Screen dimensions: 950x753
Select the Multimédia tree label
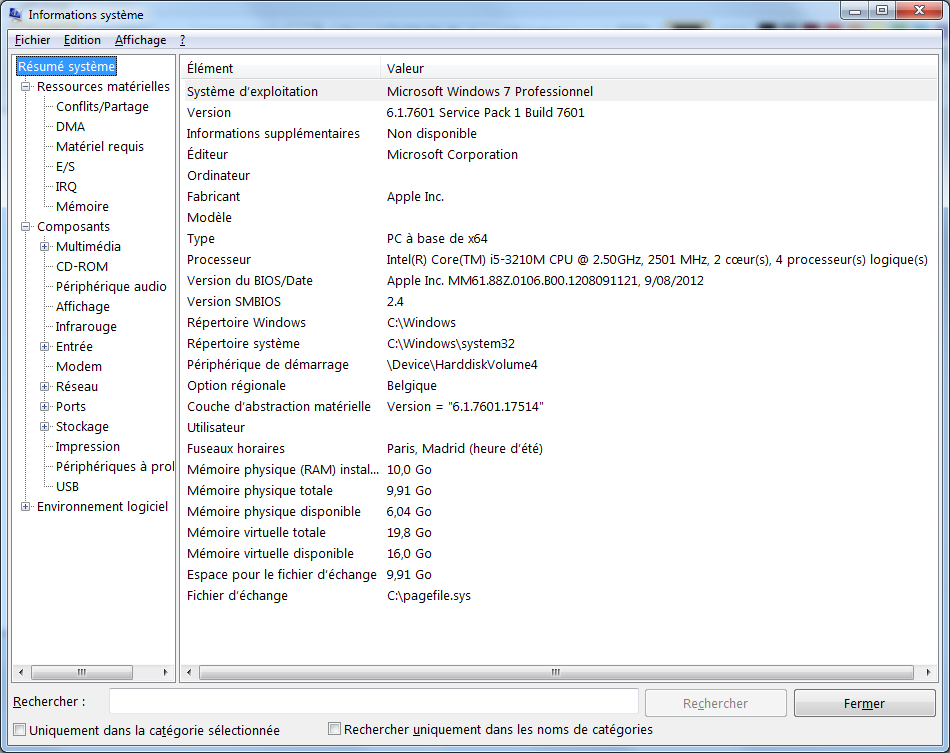tap(88, 247)
